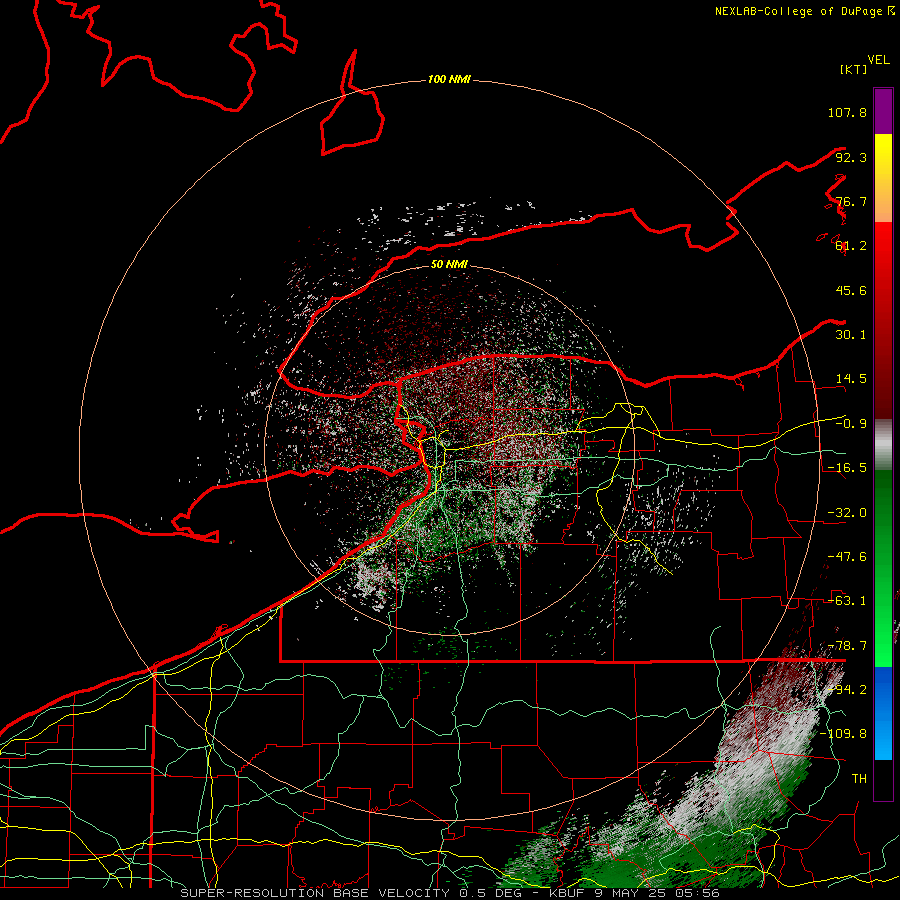Pick the green segment of the color bar

tap(883, 568)
